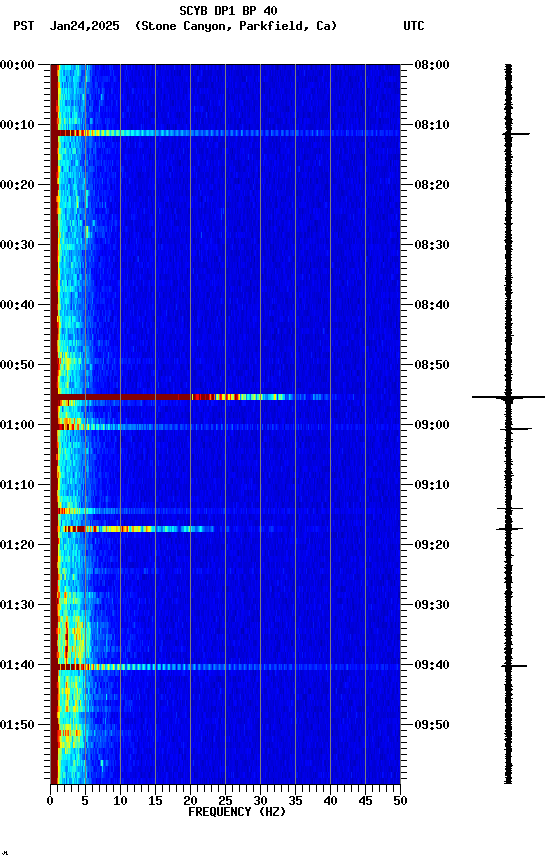552x864 pixels.
Task: Click the seismogram spike just after 08:10
Action: click(x=516, y=134)
